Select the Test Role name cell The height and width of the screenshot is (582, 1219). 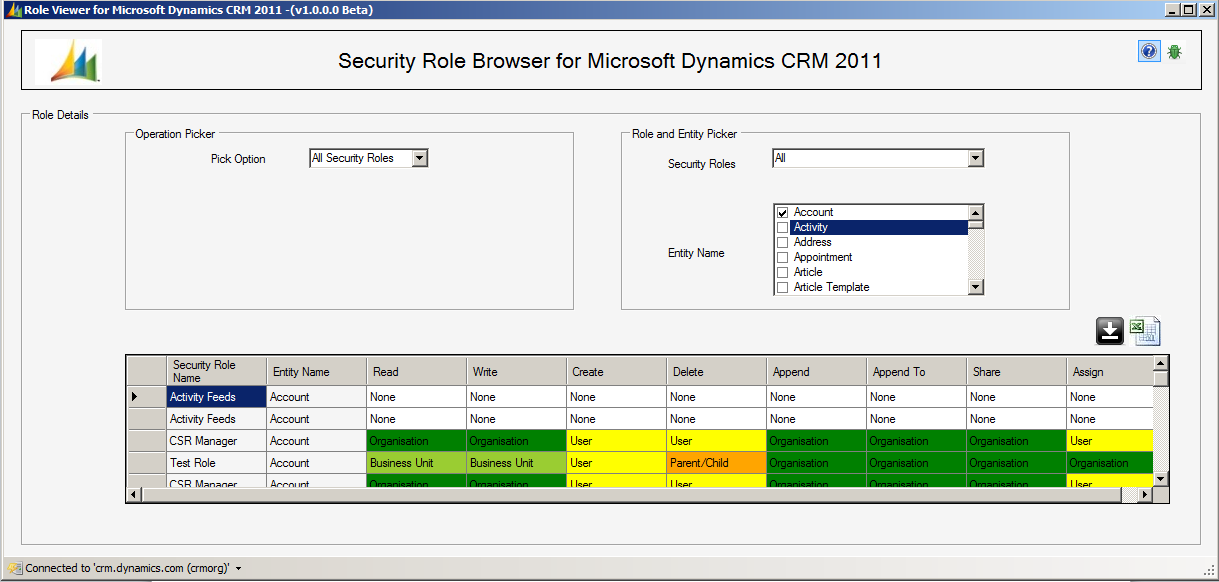216,463
